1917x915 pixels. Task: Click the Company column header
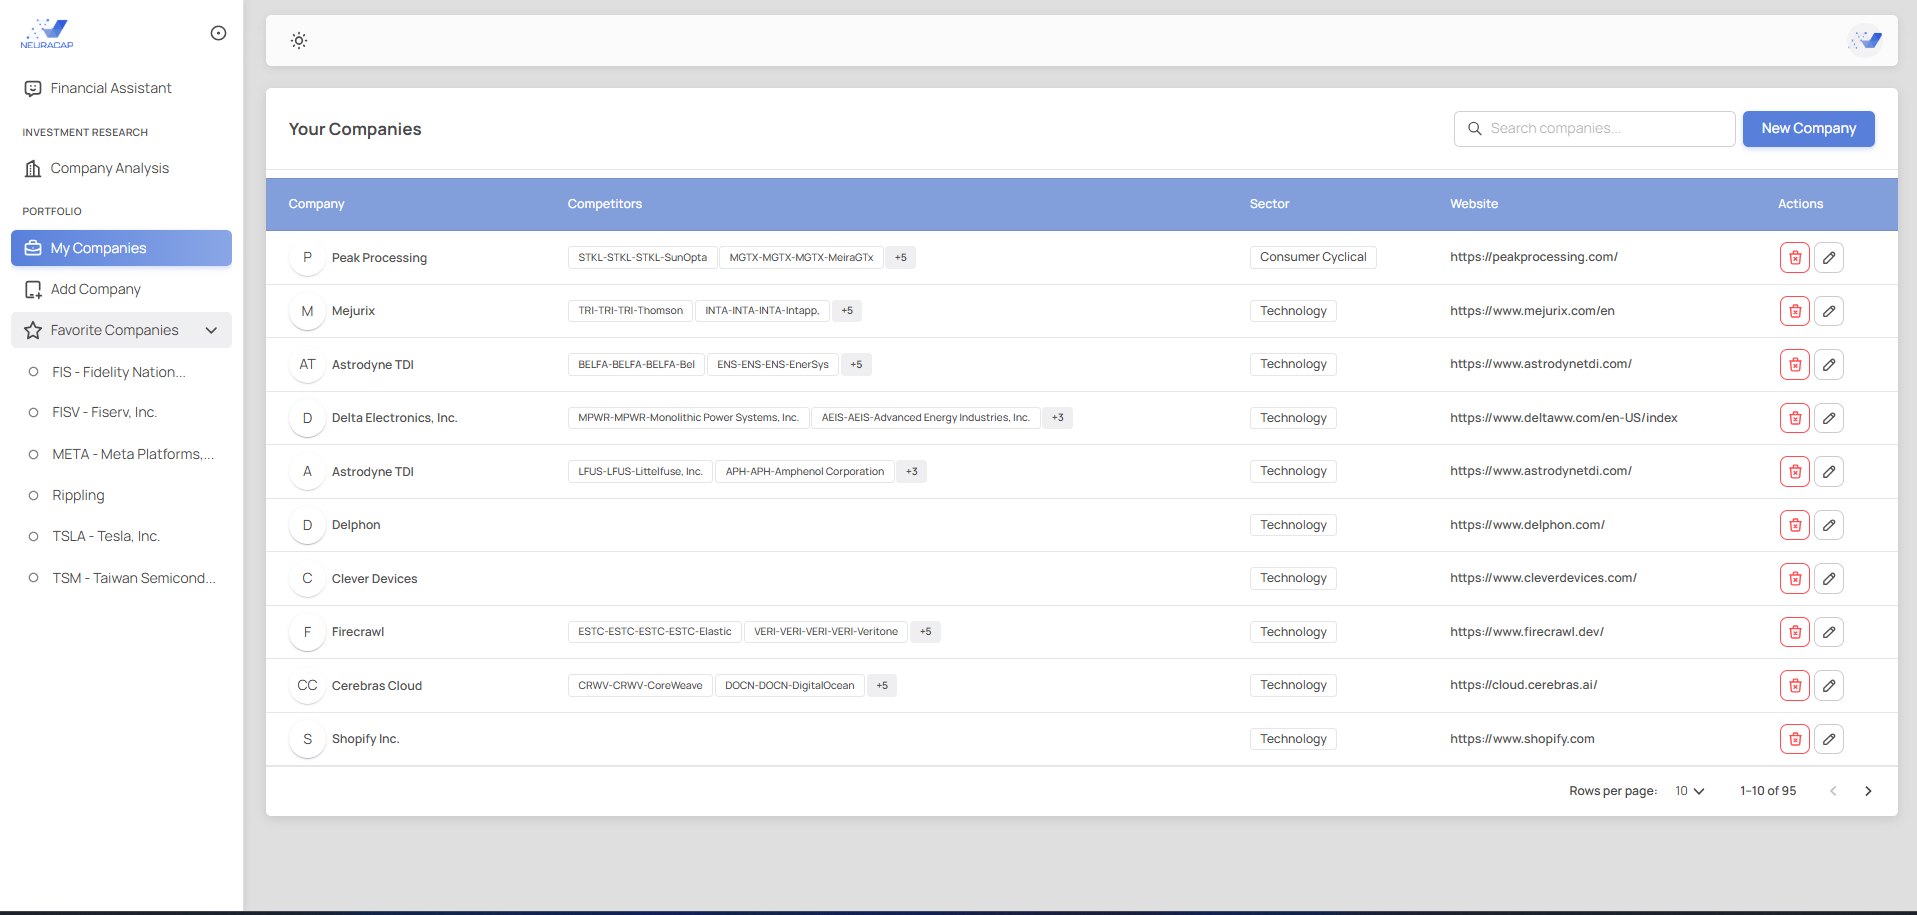(316, 204)
